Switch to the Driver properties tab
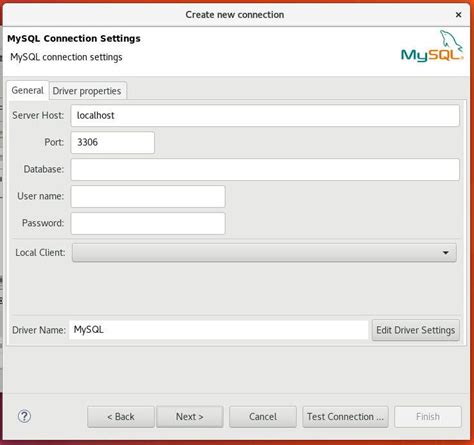 pyautogui.click(x=87, y=91)
